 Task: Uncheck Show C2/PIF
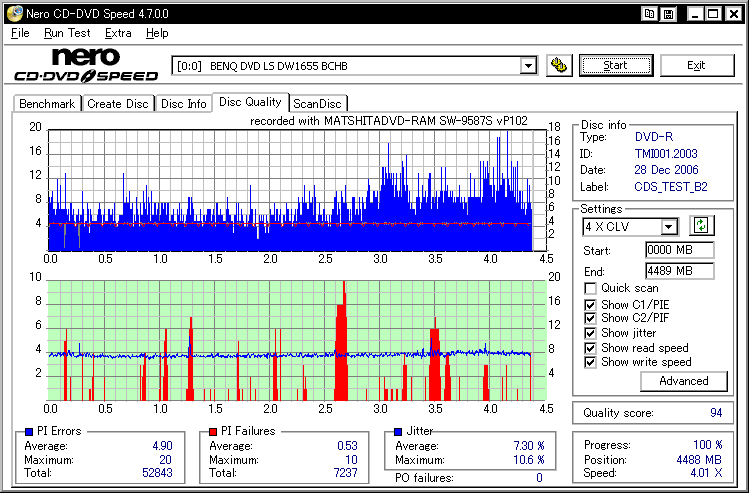[590, 318]
